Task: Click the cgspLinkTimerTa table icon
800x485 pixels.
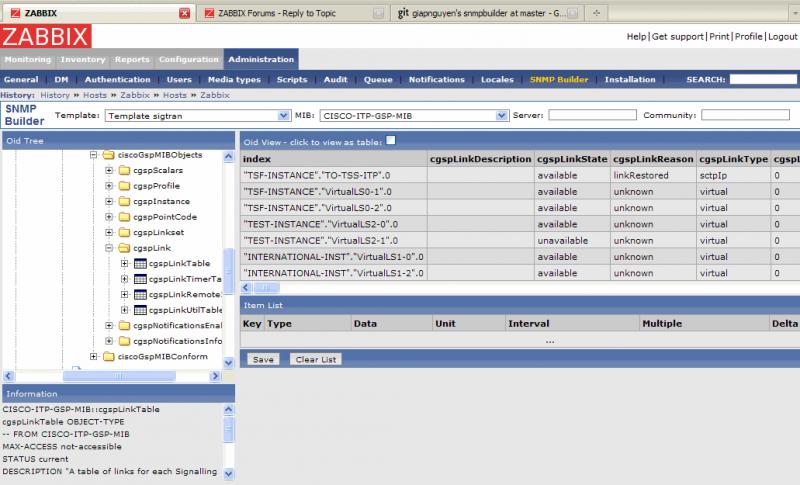Action: pos(140,279)
